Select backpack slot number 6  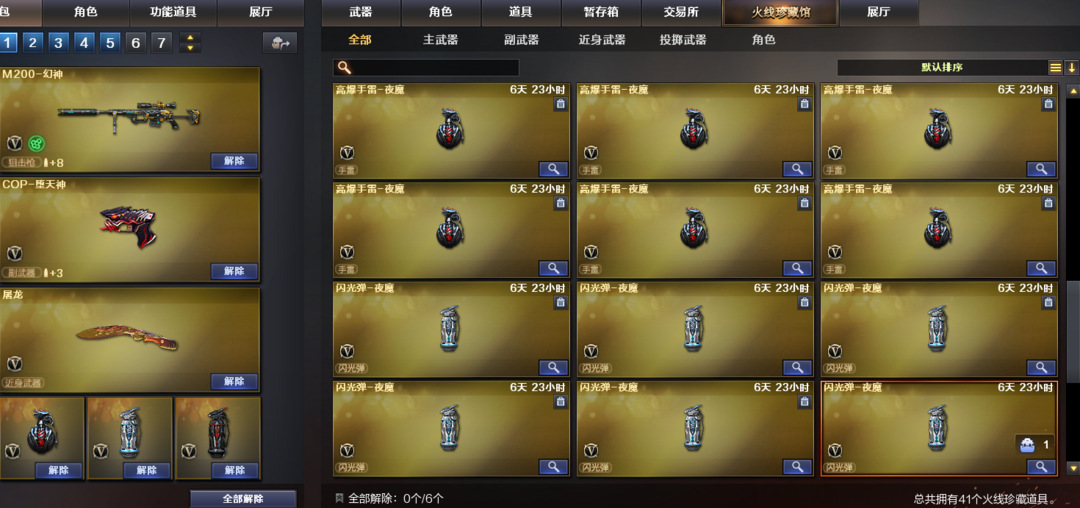coord(135,43)
